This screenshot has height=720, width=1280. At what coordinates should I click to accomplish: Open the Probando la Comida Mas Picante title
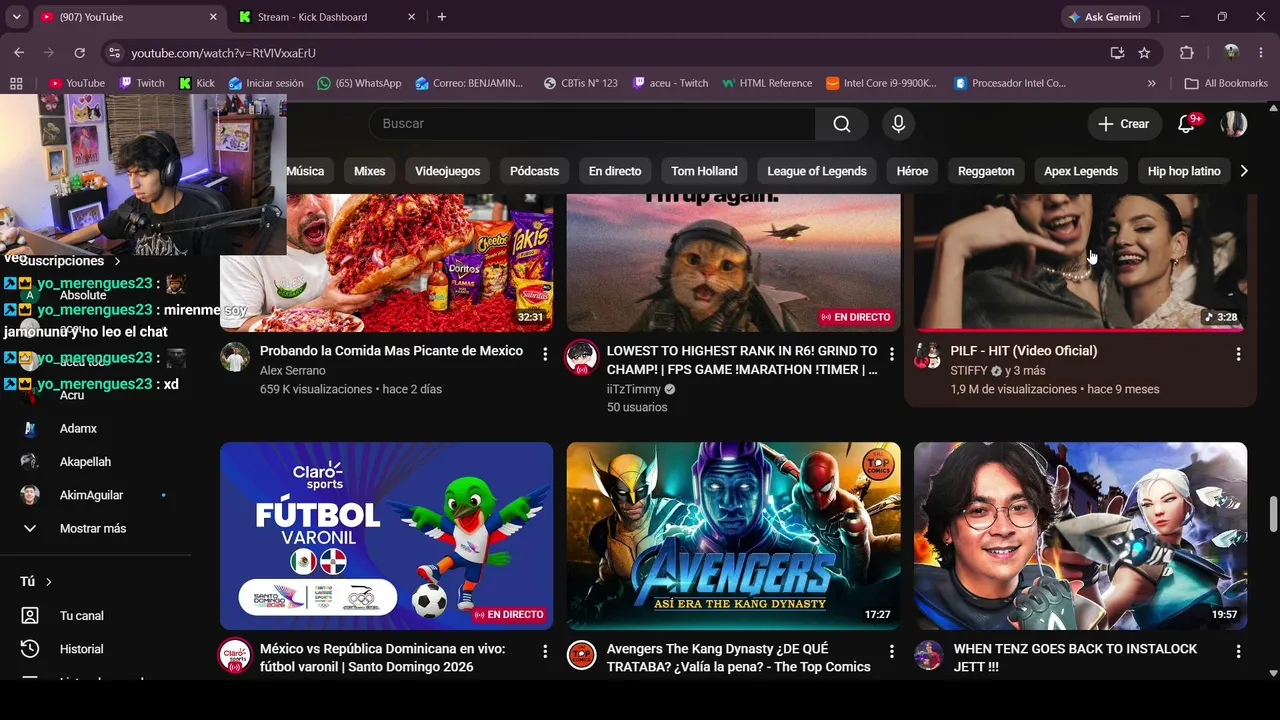[391, 351]
